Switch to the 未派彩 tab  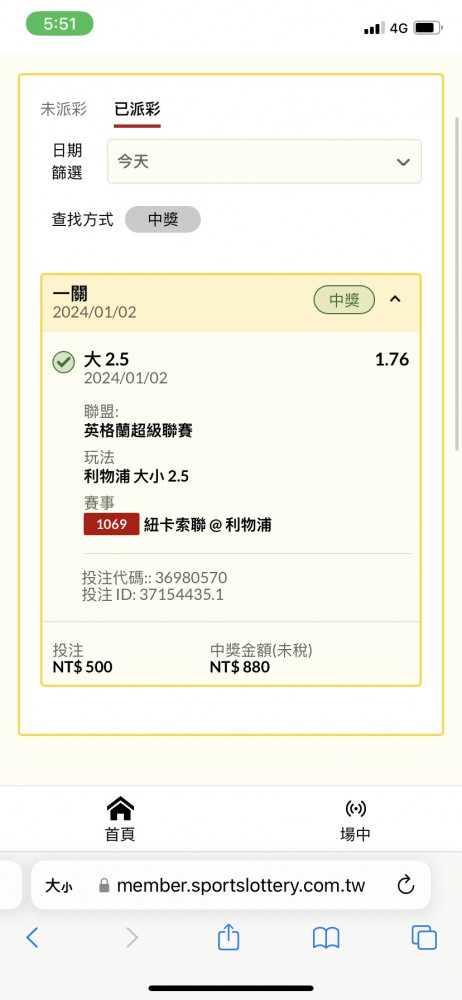pyautogui.click(x=63, y=108)
